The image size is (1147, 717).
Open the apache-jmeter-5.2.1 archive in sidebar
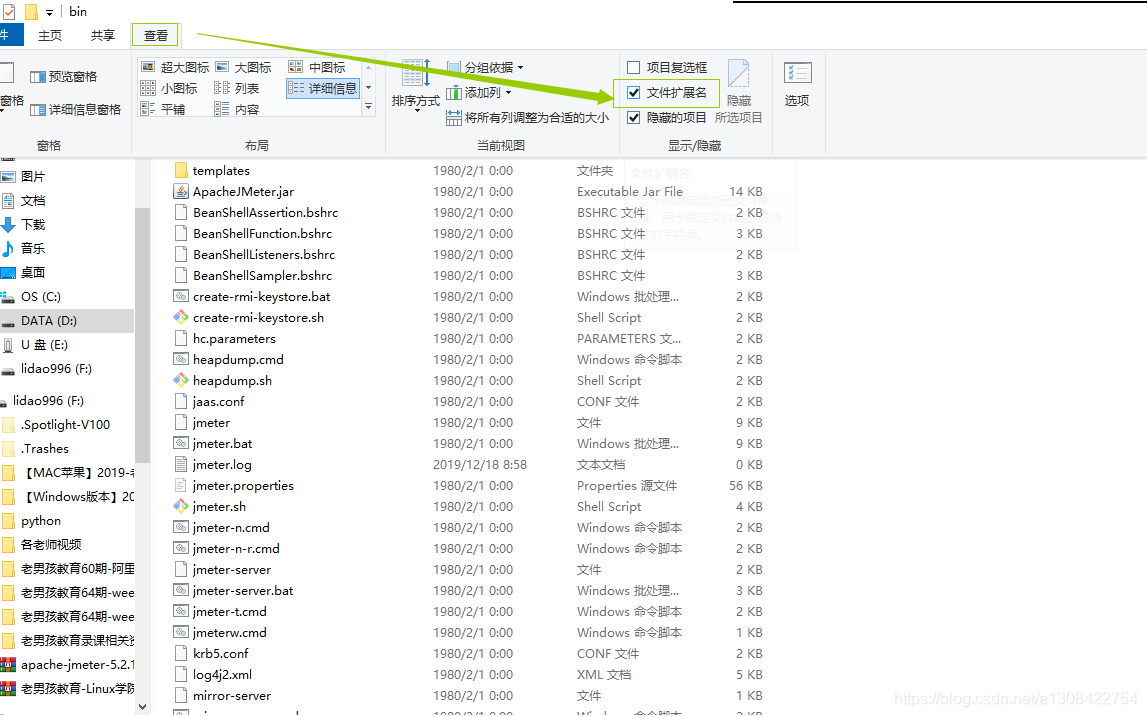click(67, 665)
